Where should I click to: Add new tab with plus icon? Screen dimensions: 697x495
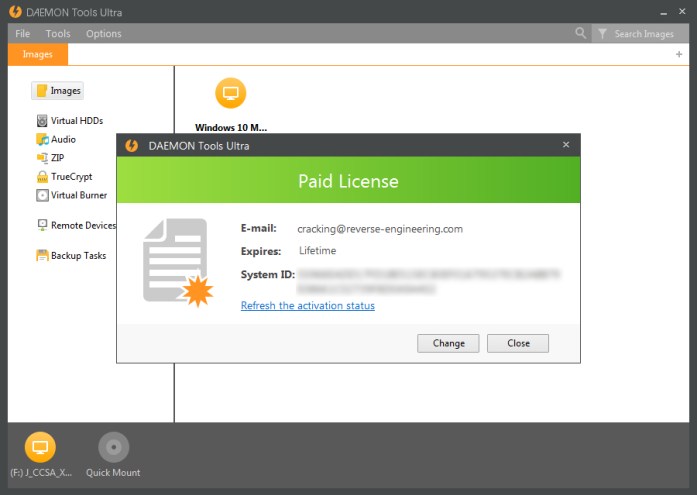pos(679,54)
